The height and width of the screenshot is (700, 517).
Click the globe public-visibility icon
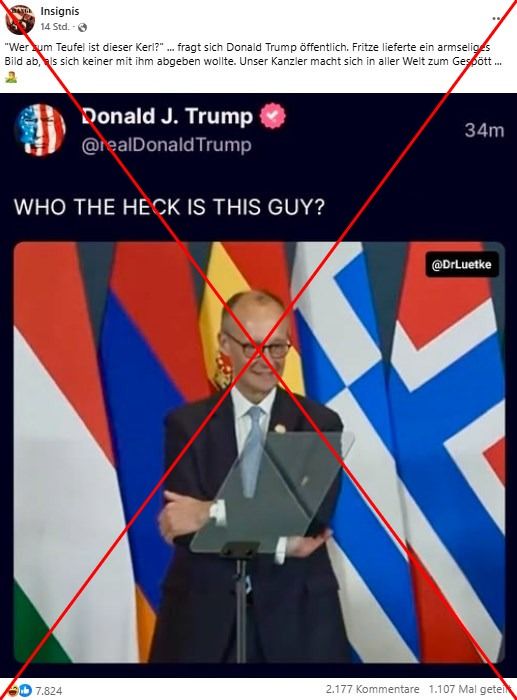(x=82, y=27)
